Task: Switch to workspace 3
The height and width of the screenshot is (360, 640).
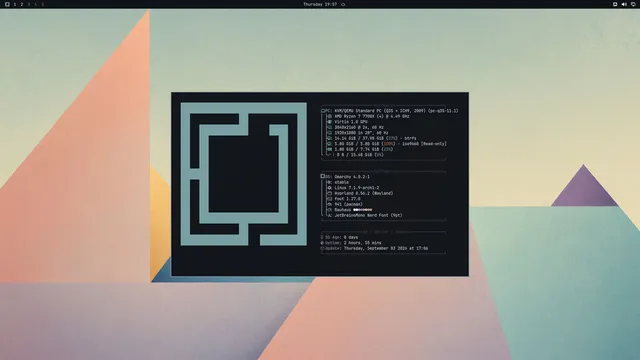Action: [29, 4]
